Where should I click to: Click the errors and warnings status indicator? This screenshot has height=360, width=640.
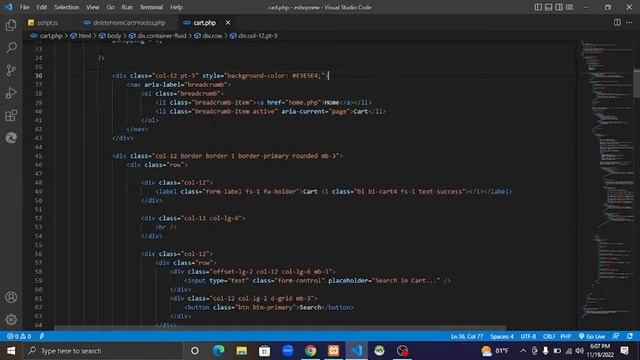(x=19, y=336)
